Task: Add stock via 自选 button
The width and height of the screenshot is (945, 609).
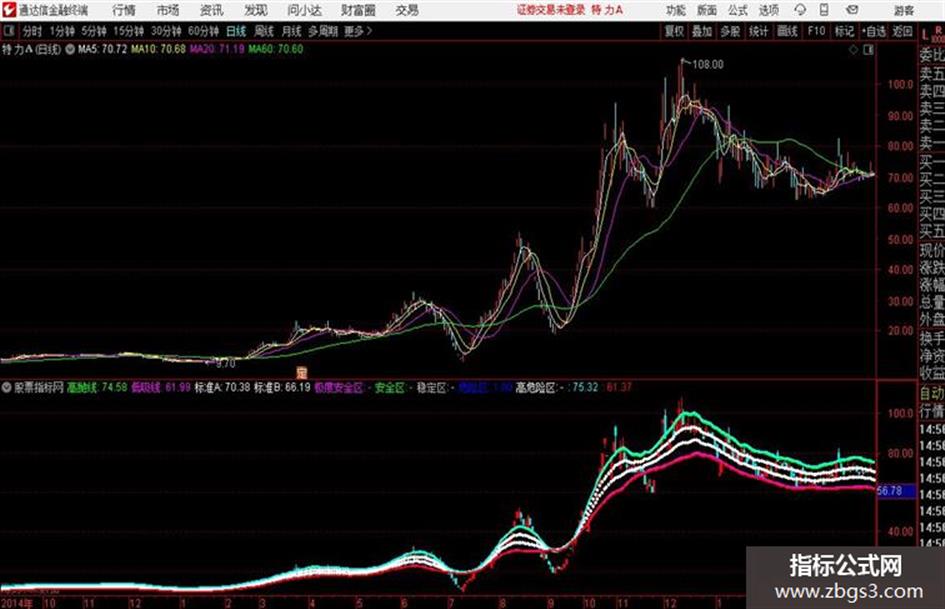Action: [x=873, y=31]
